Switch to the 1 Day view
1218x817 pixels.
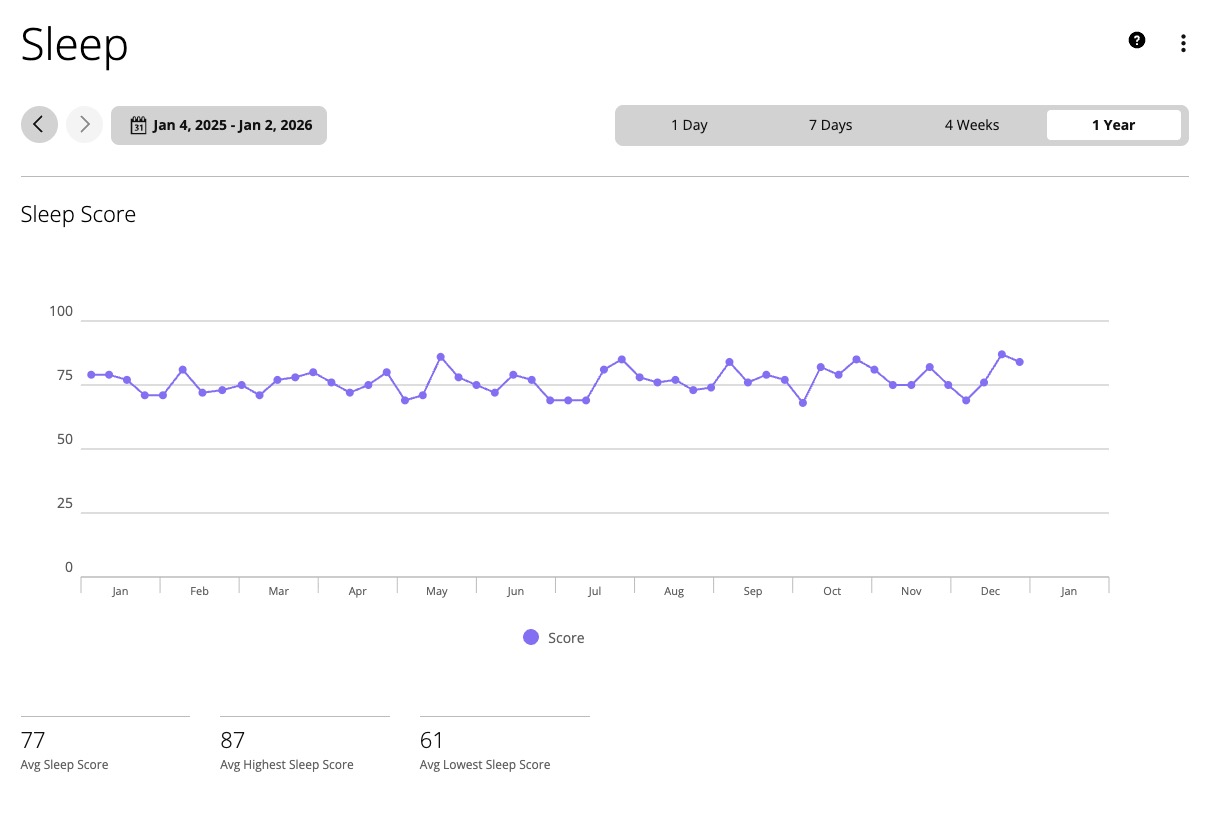tap(689, 125)
